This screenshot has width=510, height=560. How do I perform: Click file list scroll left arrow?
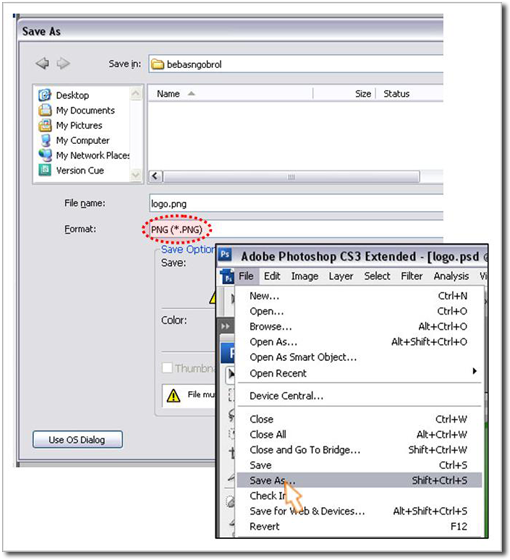[x=155, y=176]
